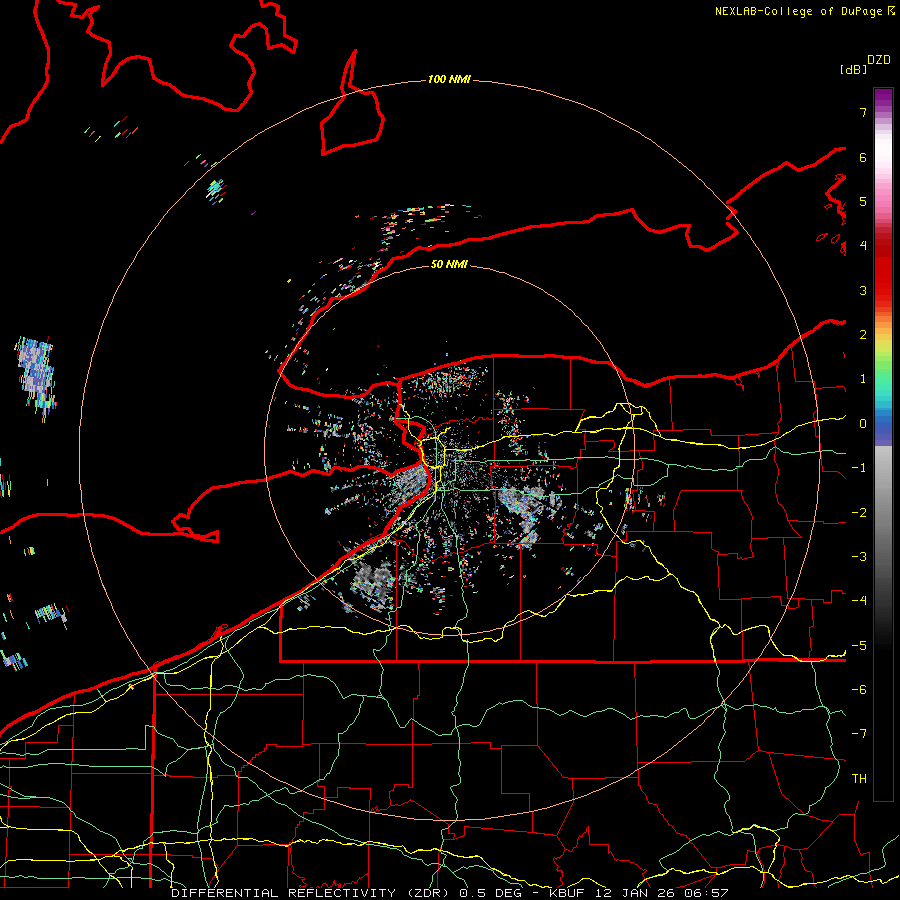The width and height of the screenshot is (900, 900).
Task: Click the -6 value on color scale
Action: coord(859,690)
